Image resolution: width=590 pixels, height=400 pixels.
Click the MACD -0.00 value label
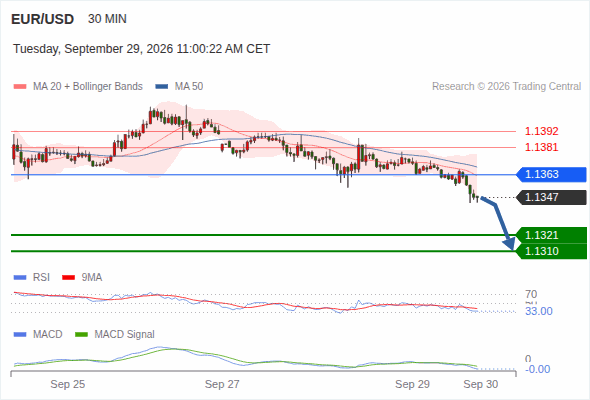coord(538,369)
